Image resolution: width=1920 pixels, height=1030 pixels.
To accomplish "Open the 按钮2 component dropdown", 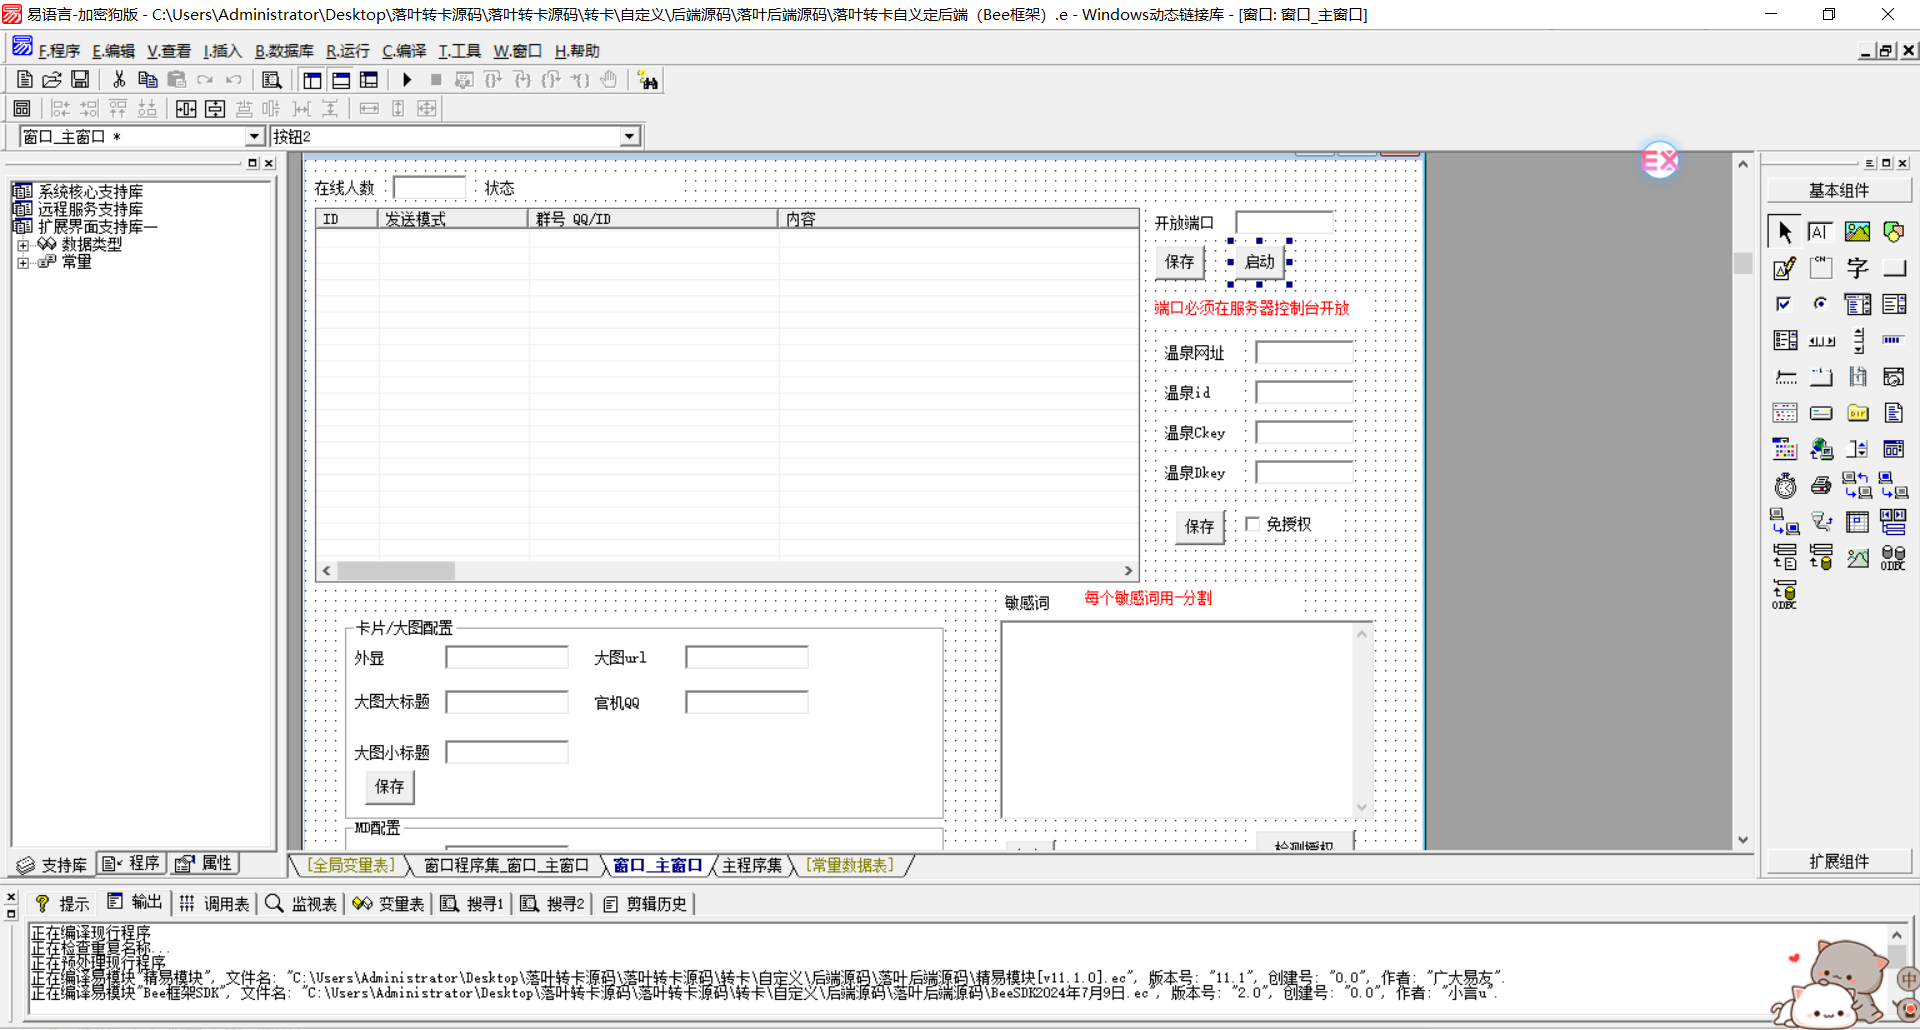I will tap(629, 137).
